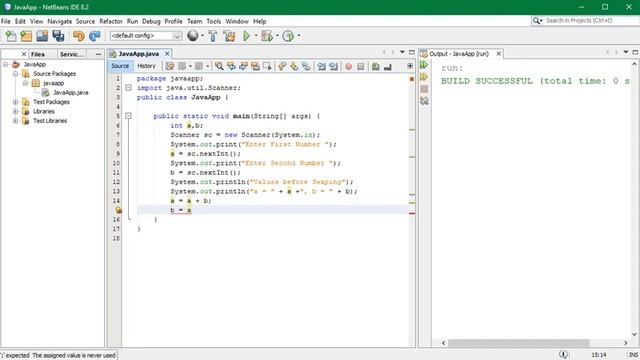Open the Debug Project dropdown arrow
This screenshot has height=360, width=640.
278,36
